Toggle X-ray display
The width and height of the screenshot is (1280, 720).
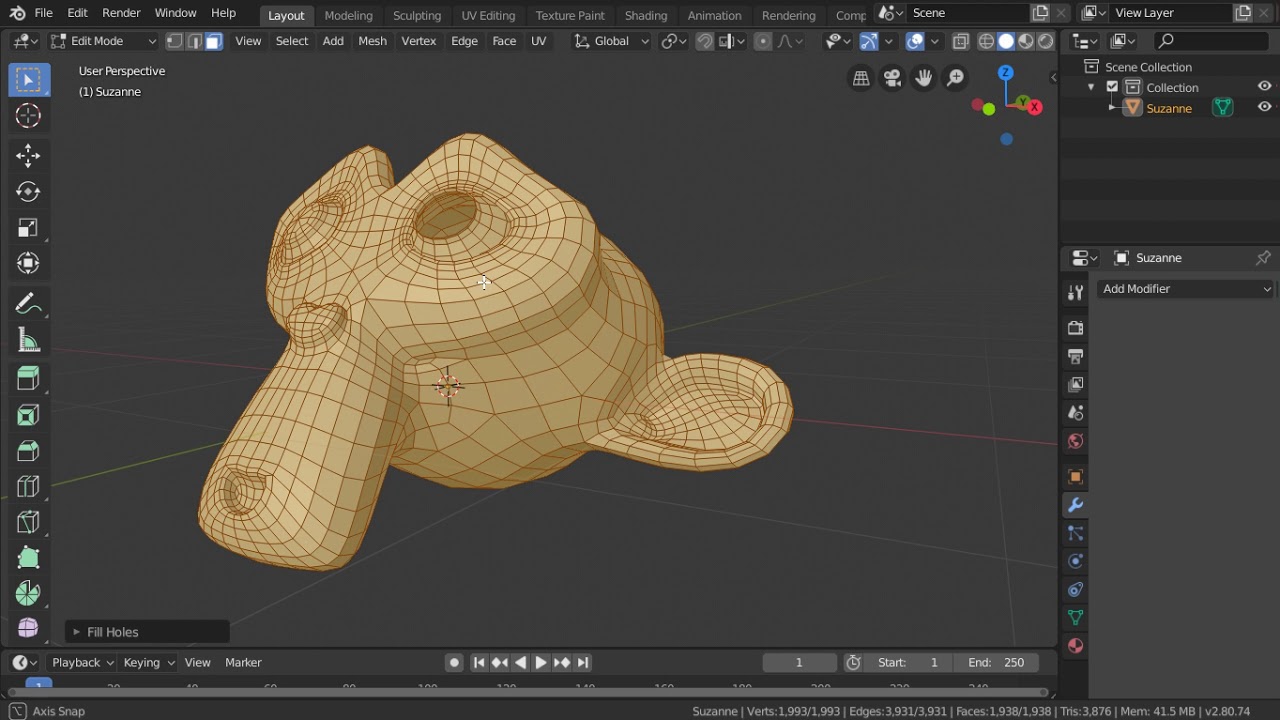tap(961, 41)
